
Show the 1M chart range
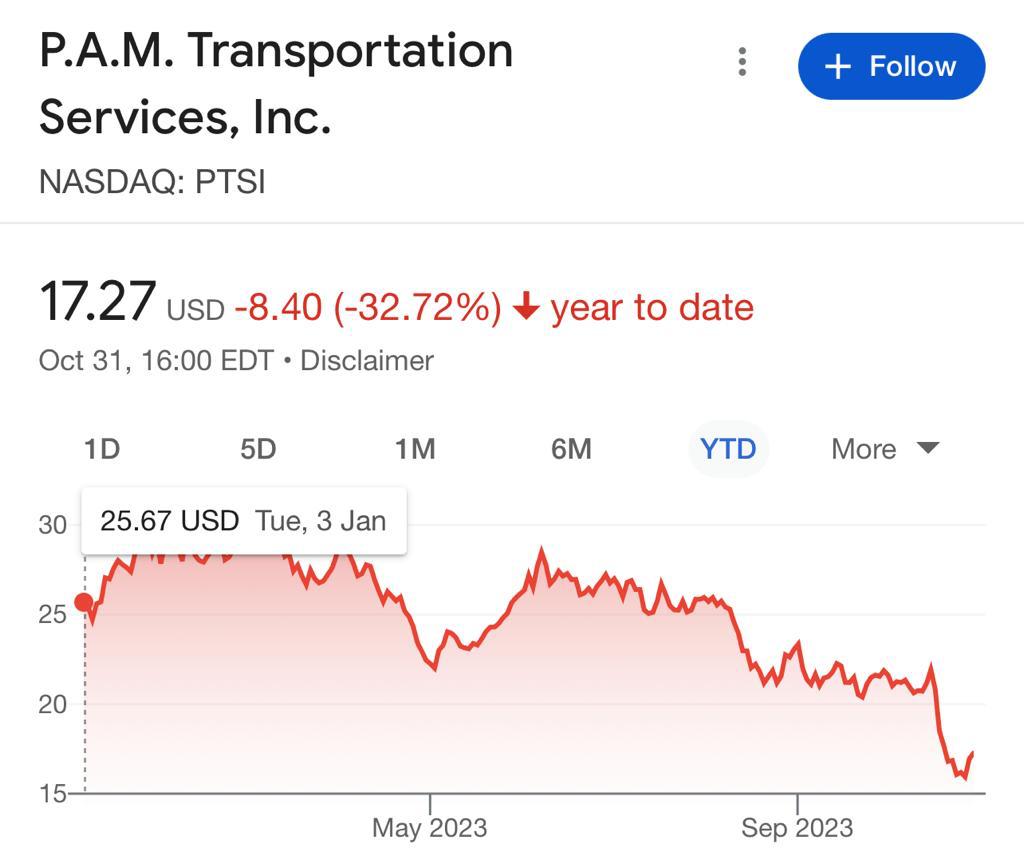(x=415, y=449)
